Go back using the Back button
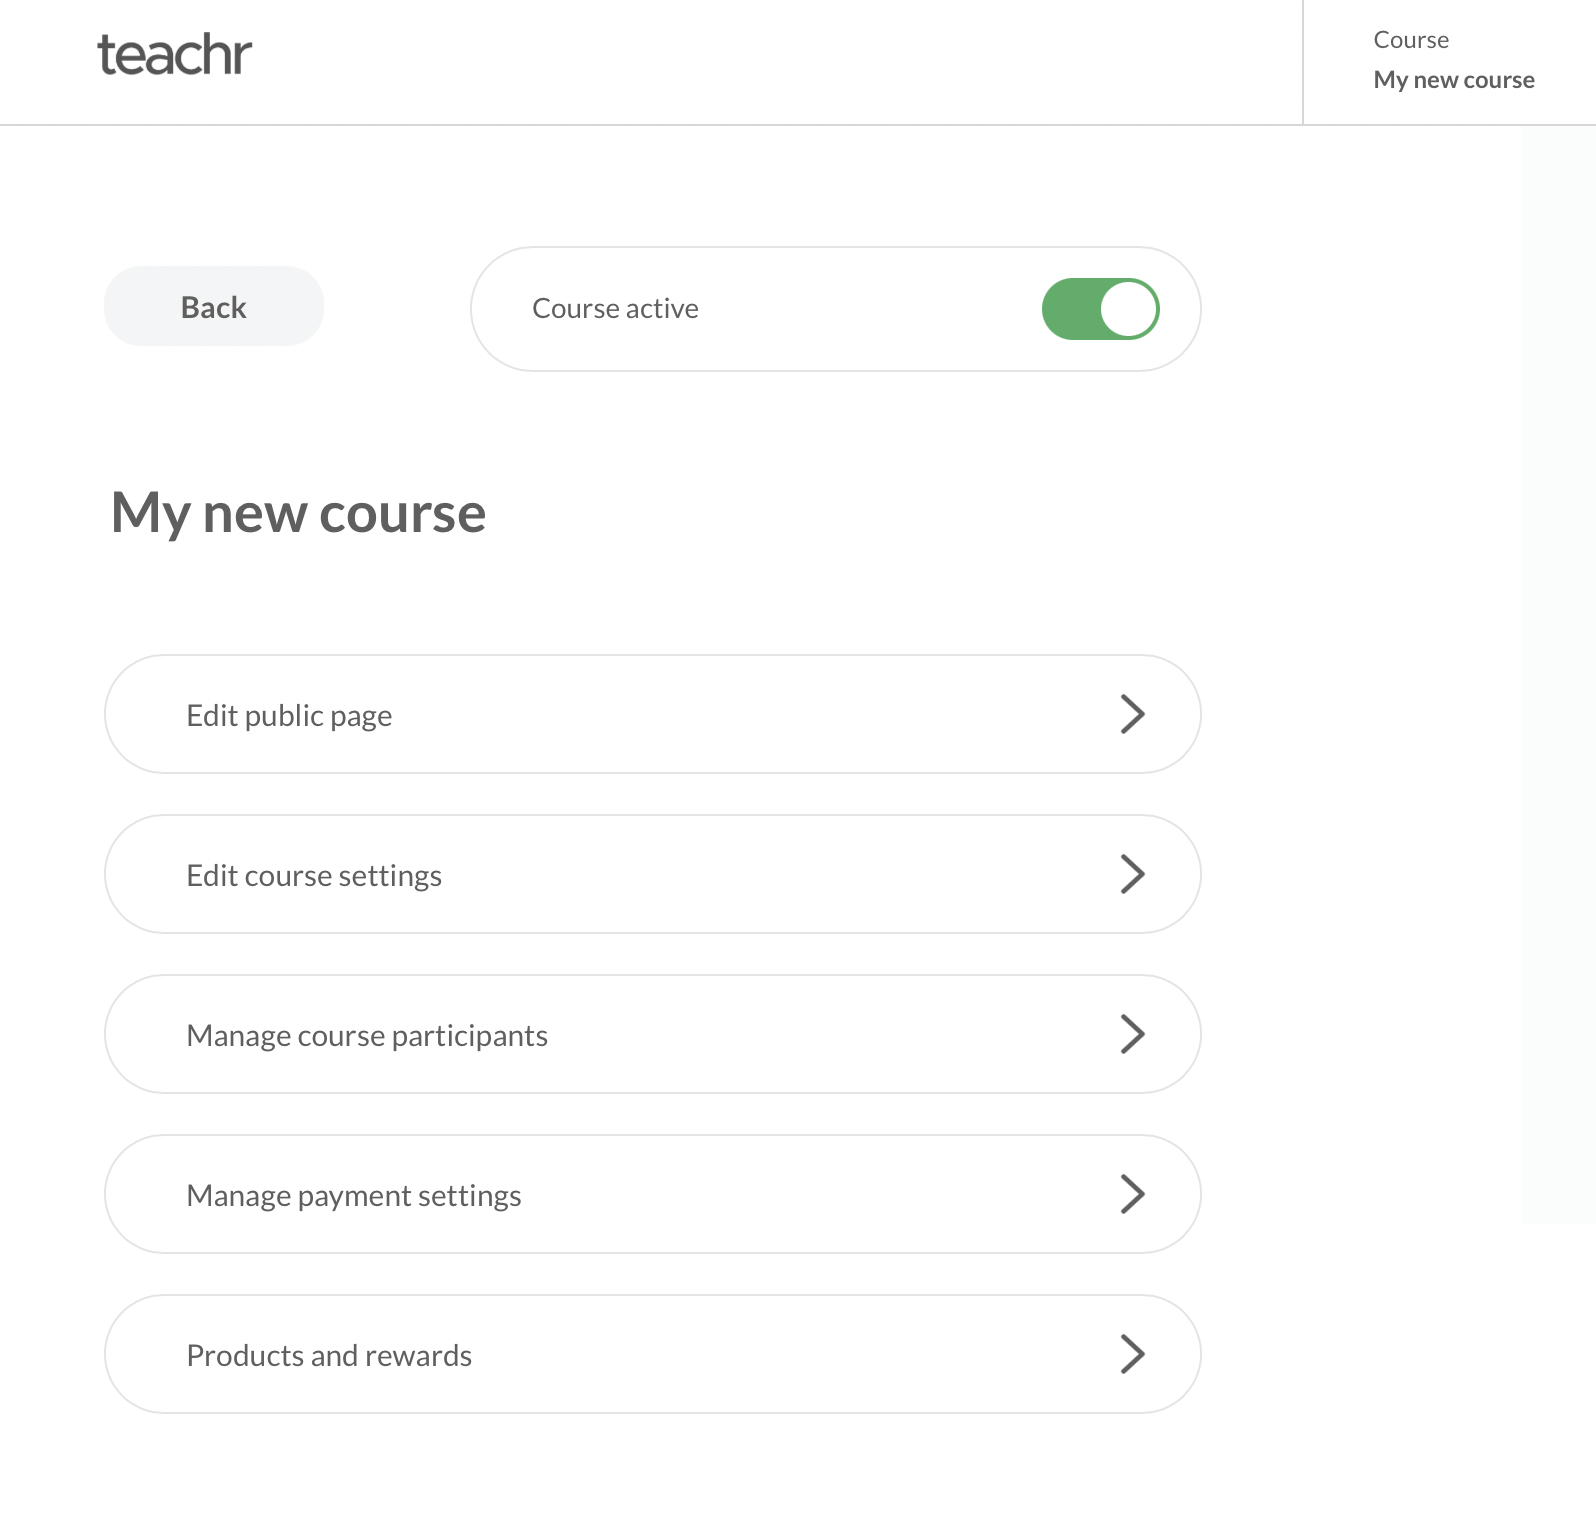 pyautogui.click(x=214, y=307)
